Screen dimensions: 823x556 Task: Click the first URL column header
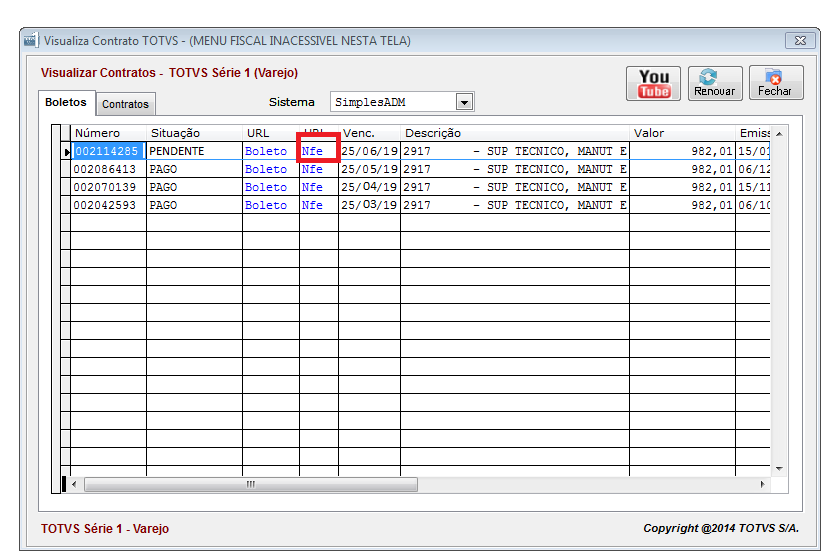tap(271, 133)
